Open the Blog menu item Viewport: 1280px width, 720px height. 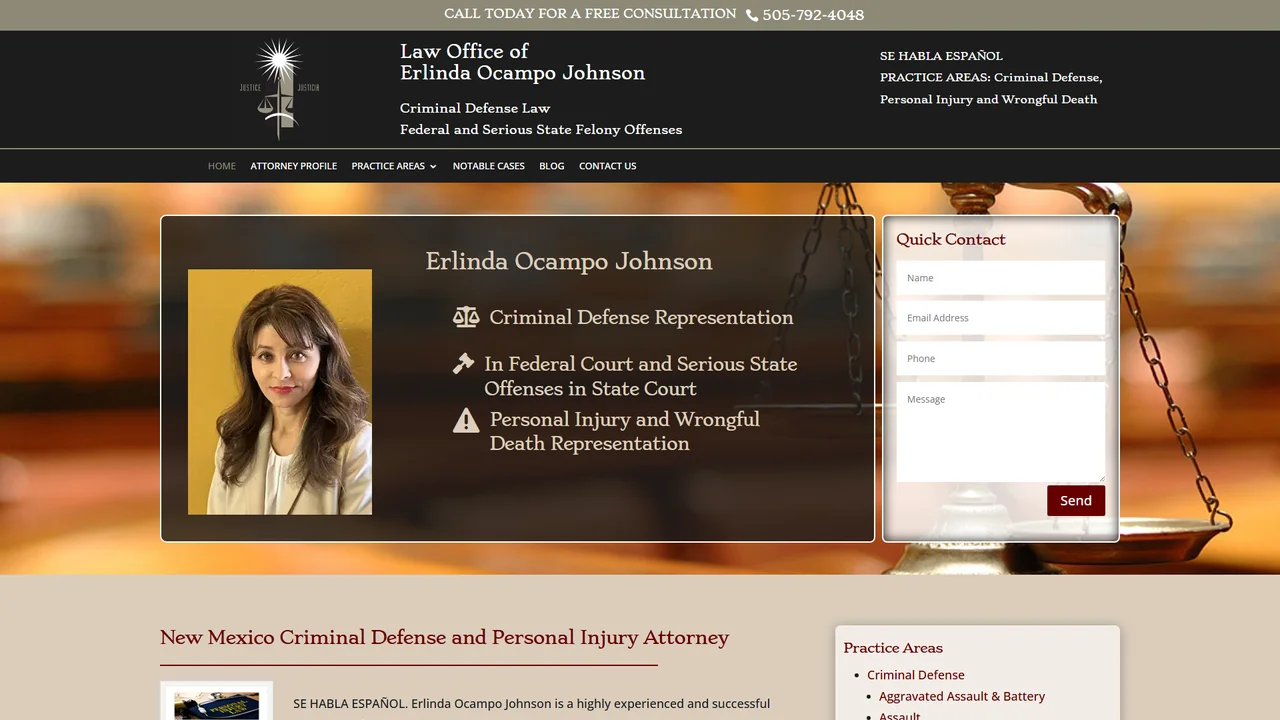[552, 166]
